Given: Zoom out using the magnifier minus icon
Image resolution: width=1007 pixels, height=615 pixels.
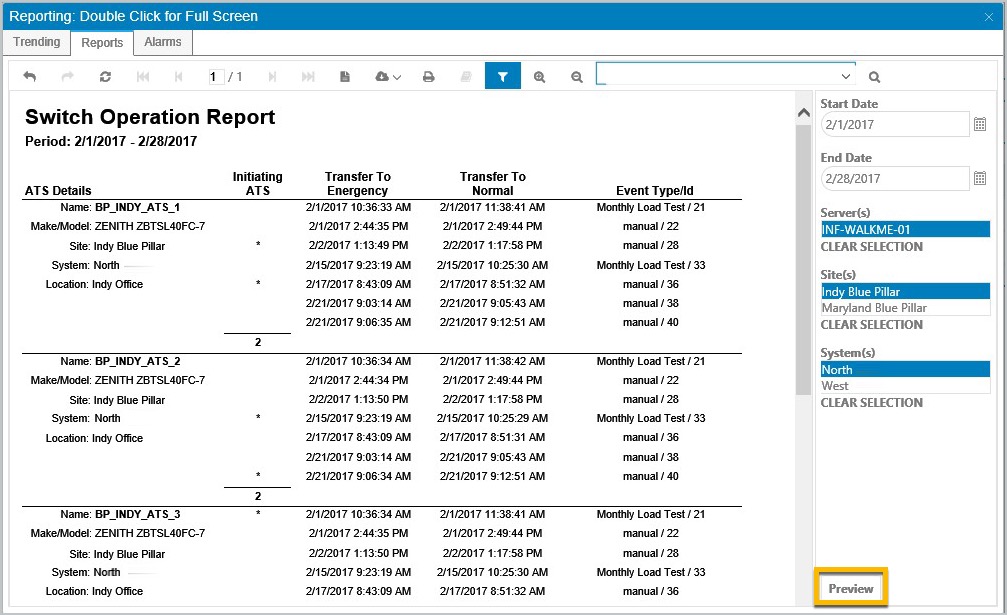Looking at the screenshot, I should click(x=577, y=77).
